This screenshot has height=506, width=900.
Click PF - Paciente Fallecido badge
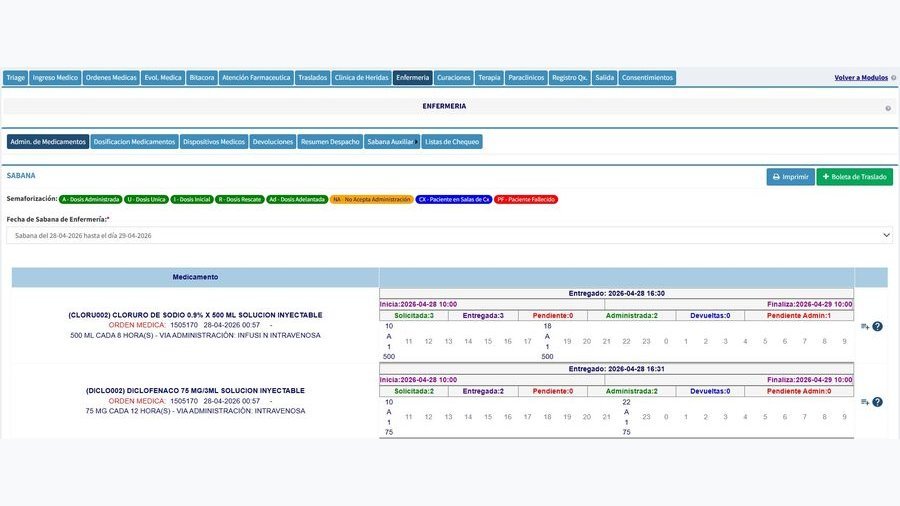pyautogui.click(x=526, y=200)
